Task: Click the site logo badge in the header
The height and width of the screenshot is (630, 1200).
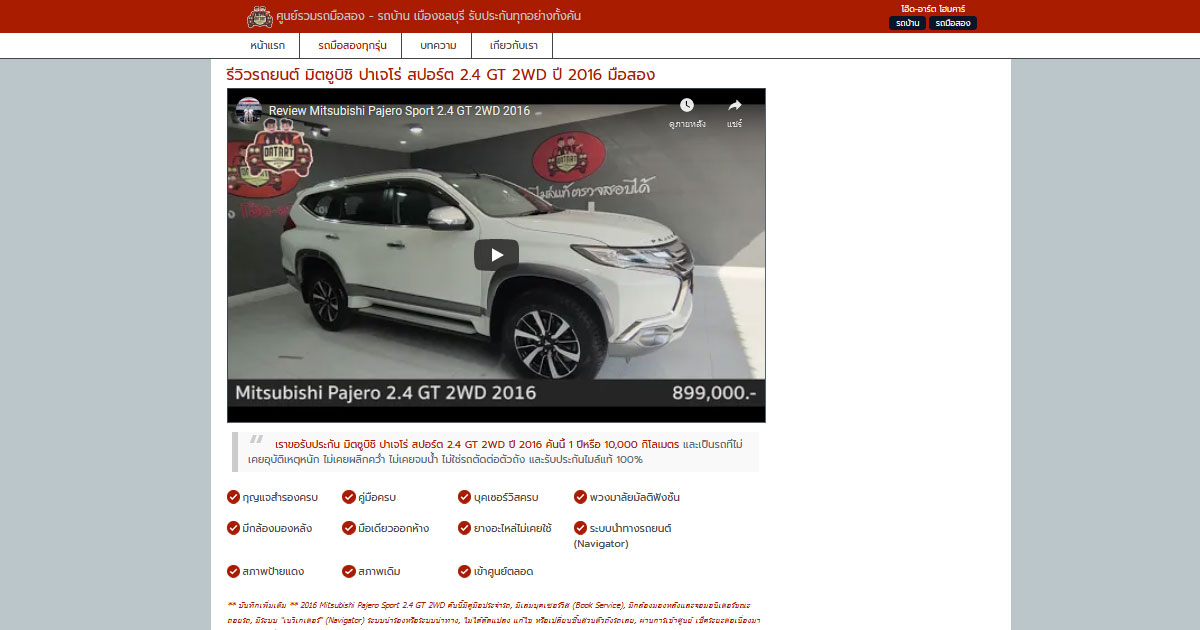Action: coord(260,16)
